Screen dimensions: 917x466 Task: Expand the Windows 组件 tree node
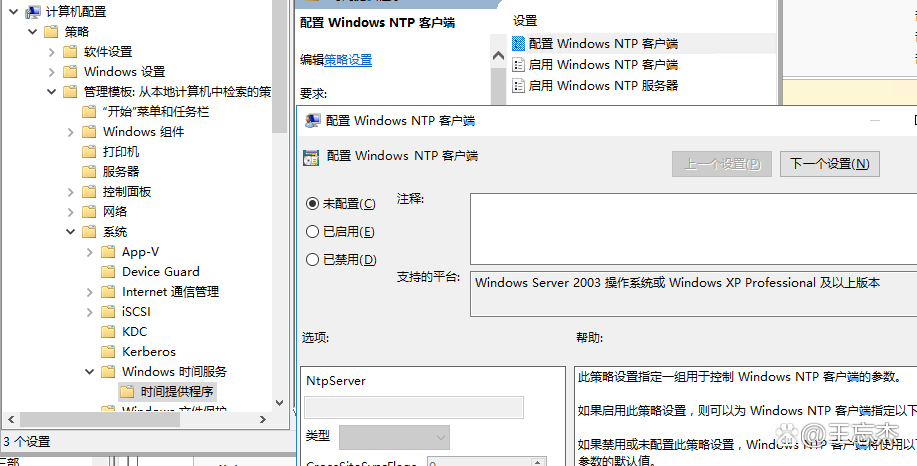pyautogui.click(x=71, y=132)
